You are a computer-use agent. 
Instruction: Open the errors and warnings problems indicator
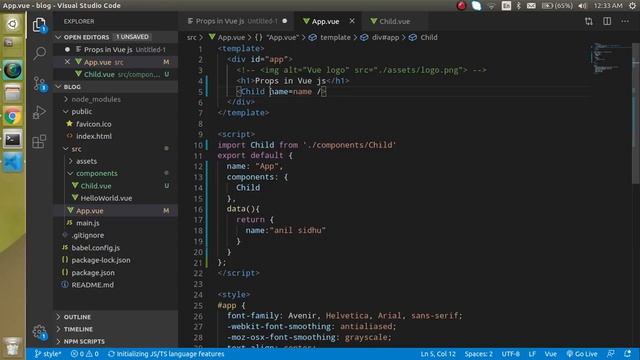(x=84, y=354)
